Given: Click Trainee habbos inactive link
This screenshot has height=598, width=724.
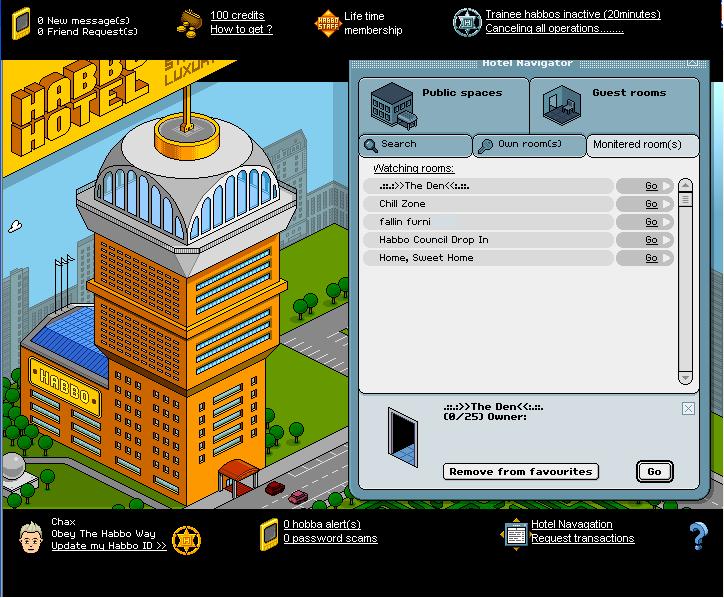Looking at the screenshot, I should (573, 14).
